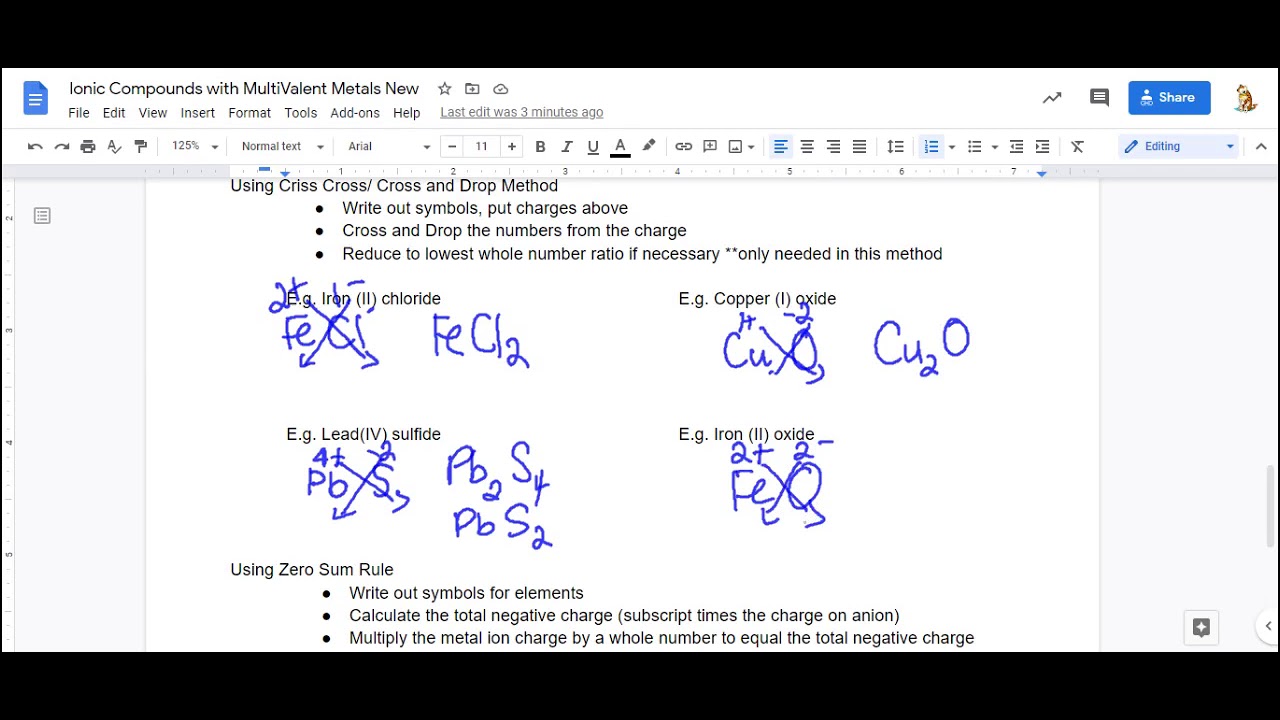Hide the menus with the up chevron
The height and width of the screenshot is (720, 1280).
click(1261, 147)
